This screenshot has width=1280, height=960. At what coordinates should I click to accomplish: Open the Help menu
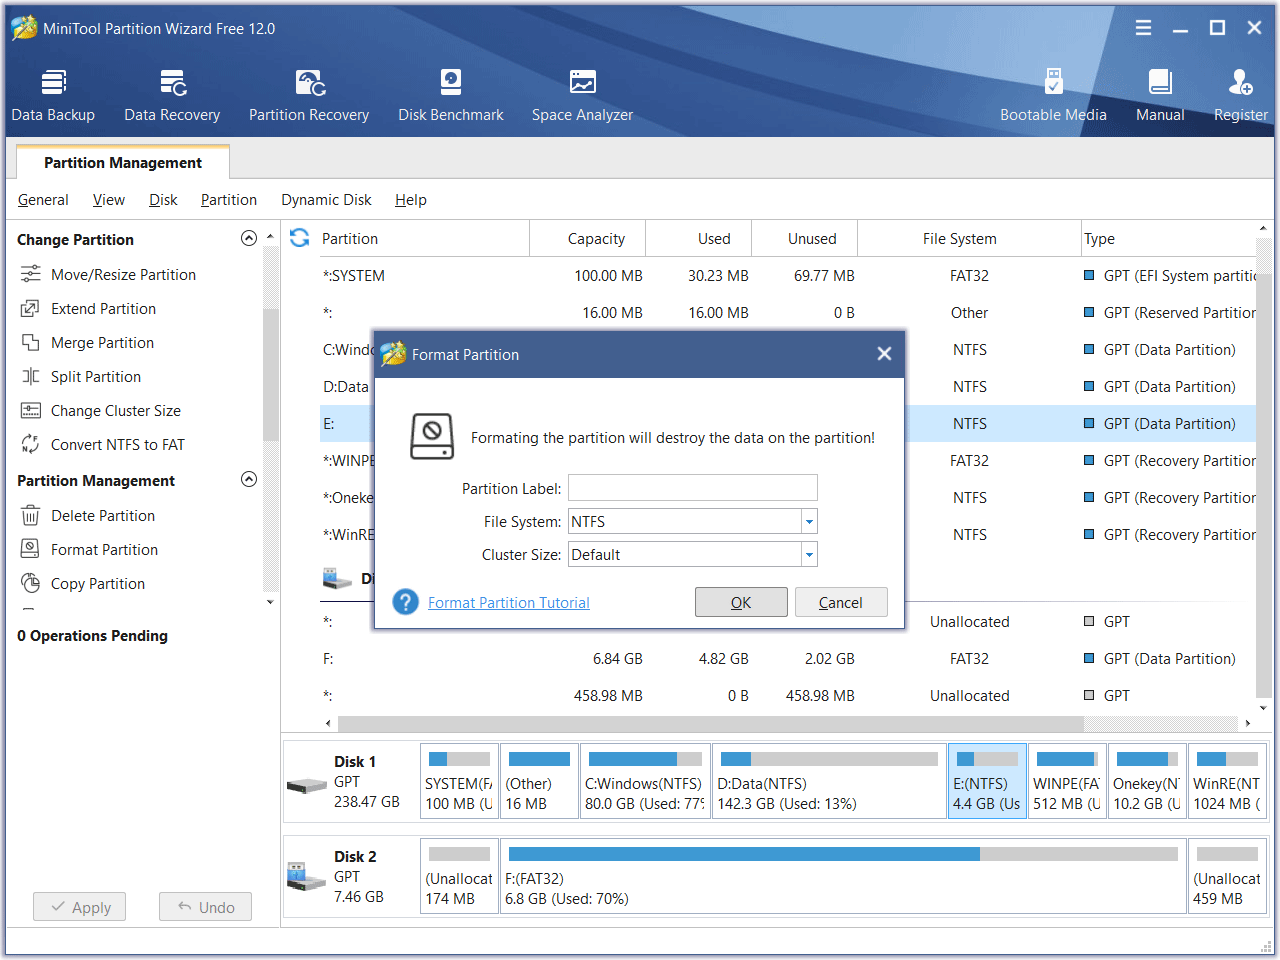tap(411, 200)
